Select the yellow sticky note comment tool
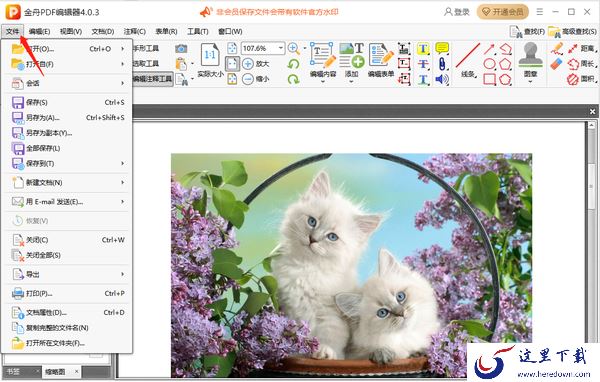Image resolution: width=600 pixels, height=382 pixels. click(x=442, y=48)
